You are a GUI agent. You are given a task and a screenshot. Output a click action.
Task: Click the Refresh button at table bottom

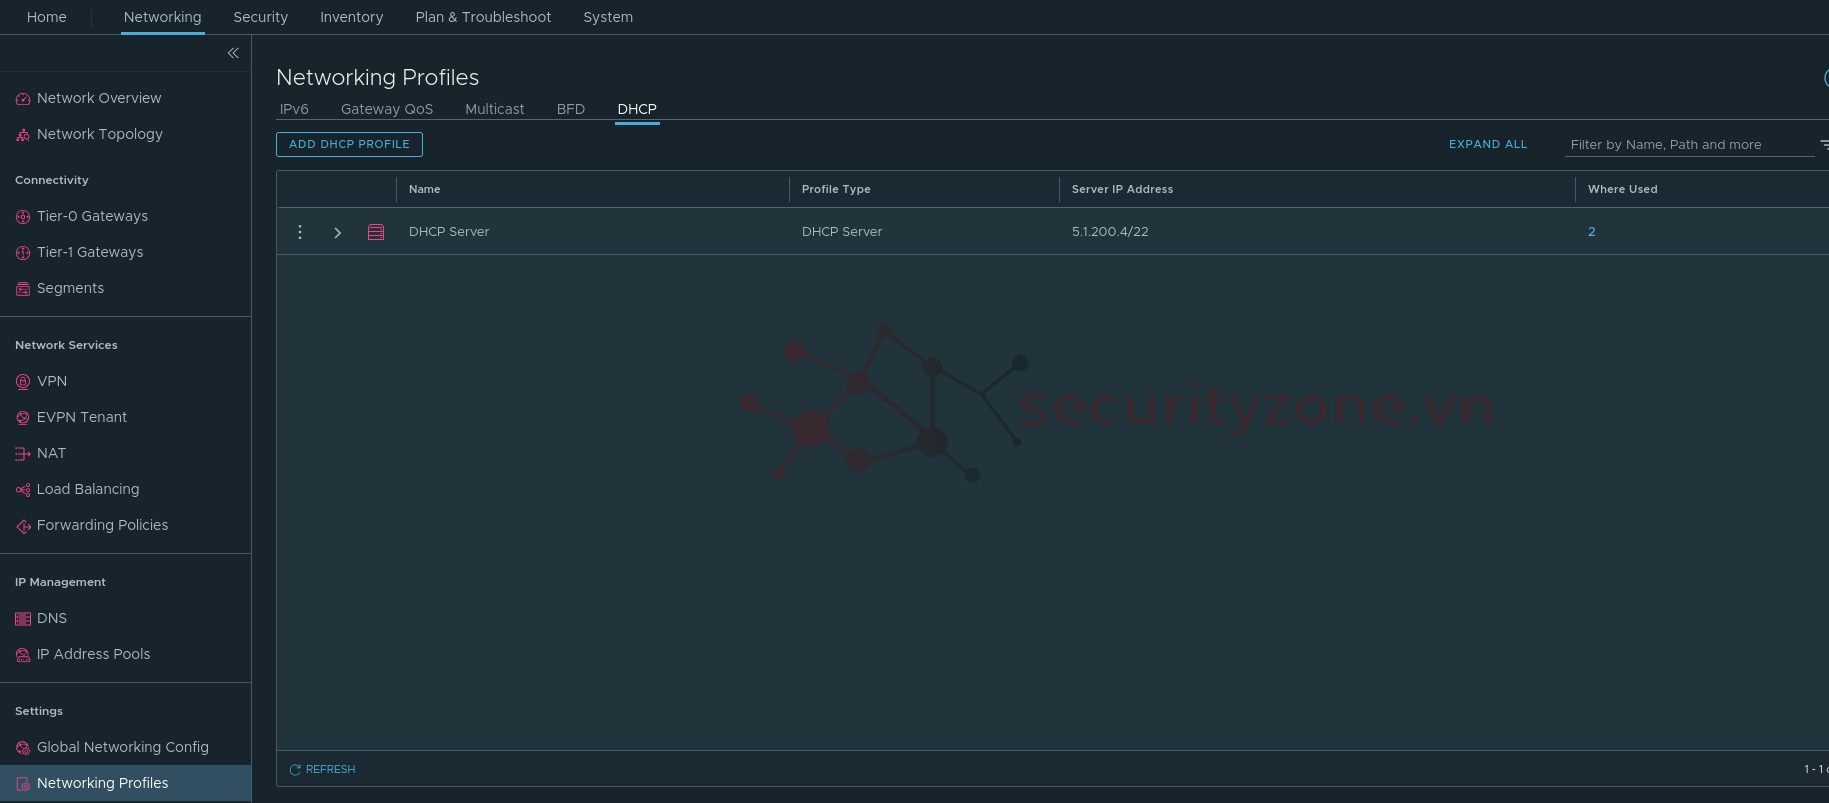click(322, 769)
